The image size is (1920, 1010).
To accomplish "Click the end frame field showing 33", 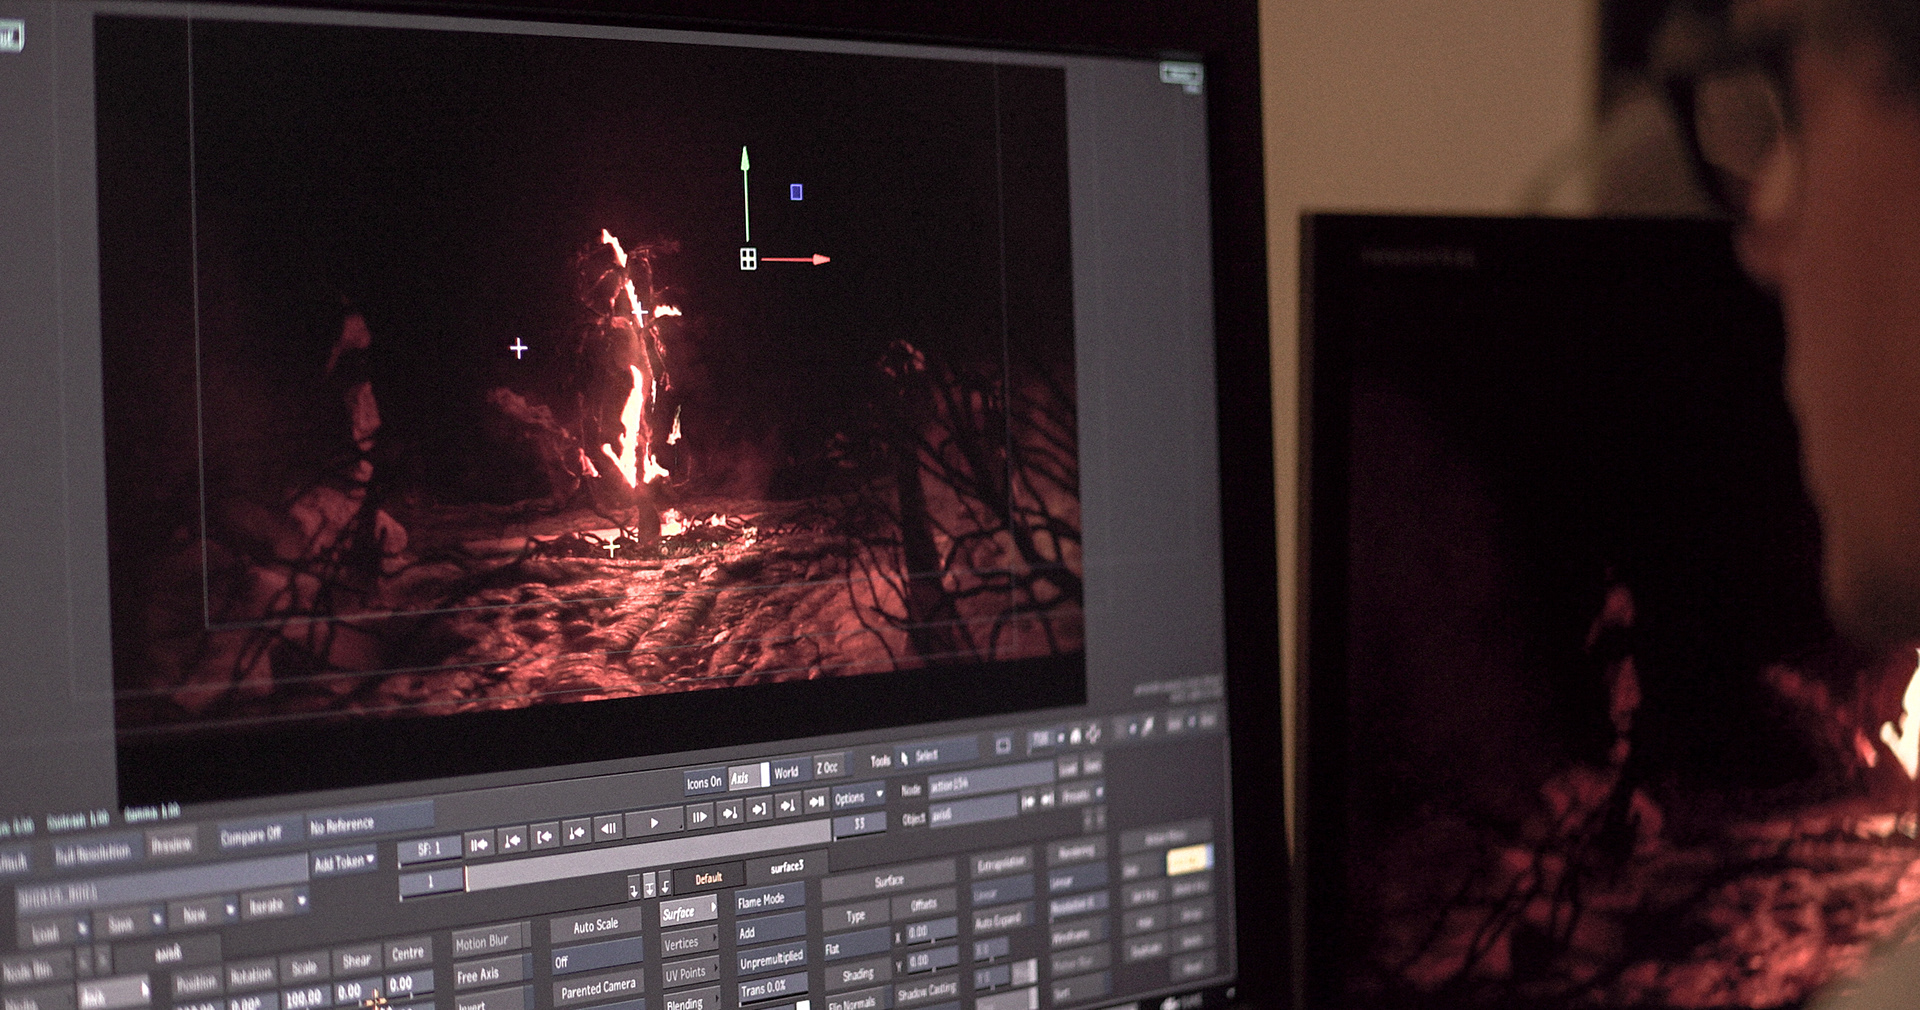I will point(859,823).
